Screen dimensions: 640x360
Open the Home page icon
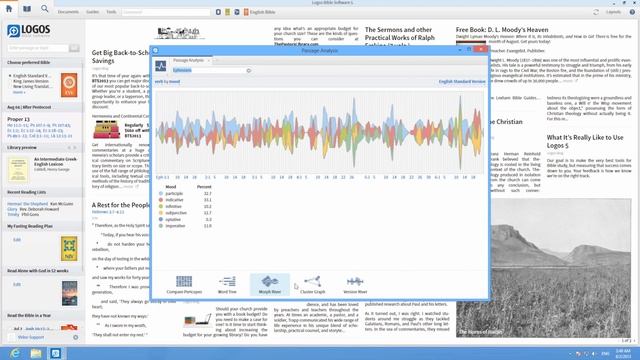9,9
